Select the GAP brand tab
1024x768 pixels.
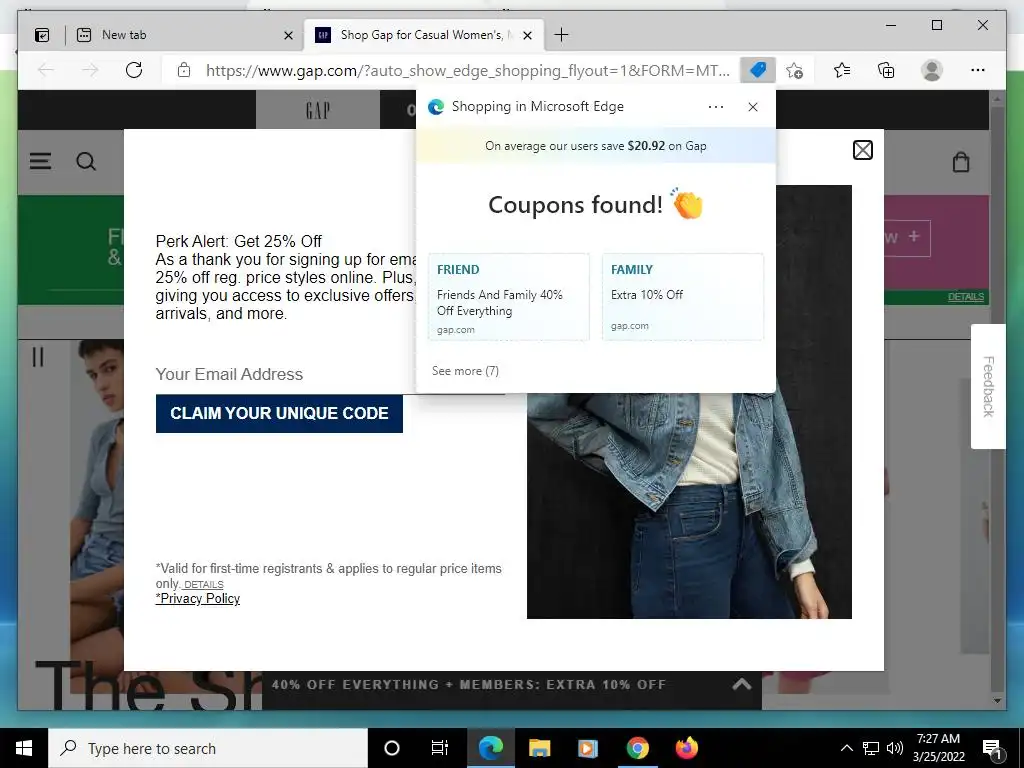(x=318, y=110)
